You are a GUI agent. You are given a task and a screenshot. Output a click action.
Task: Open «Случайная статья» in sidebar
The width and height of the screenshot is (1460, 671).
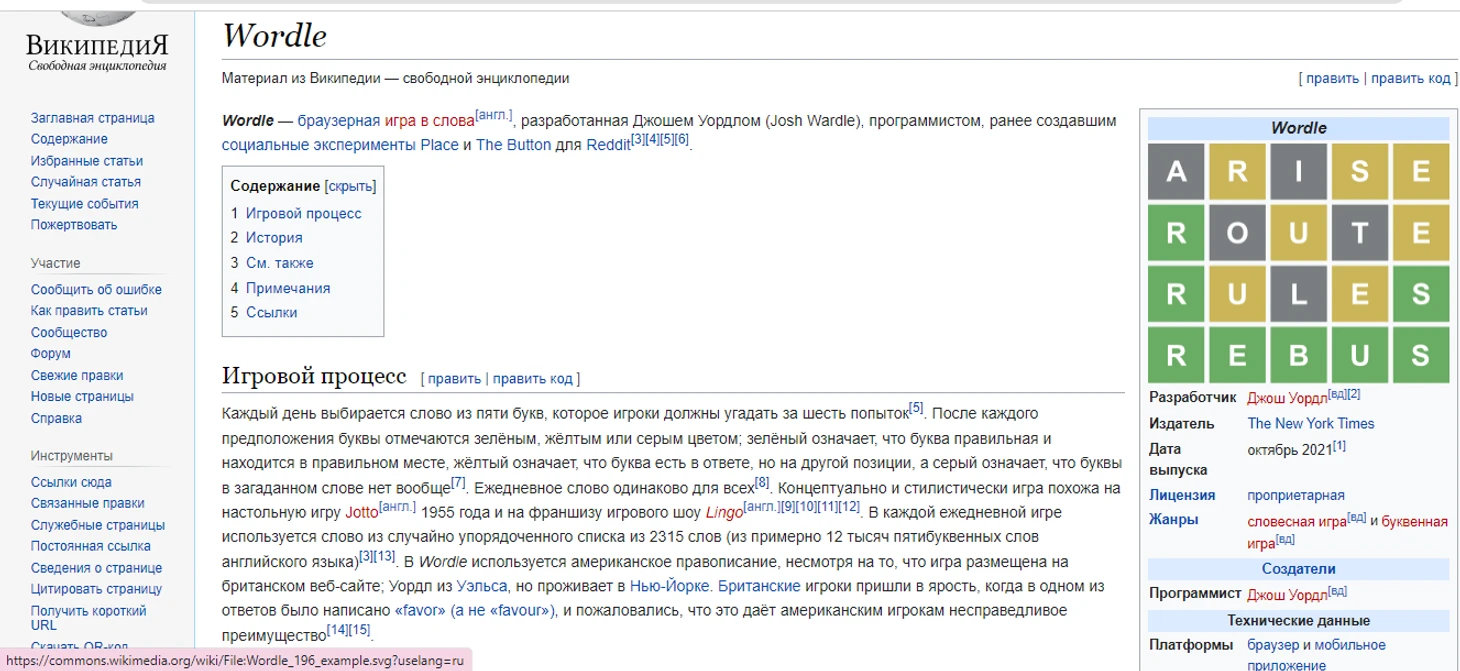(86, 182)
